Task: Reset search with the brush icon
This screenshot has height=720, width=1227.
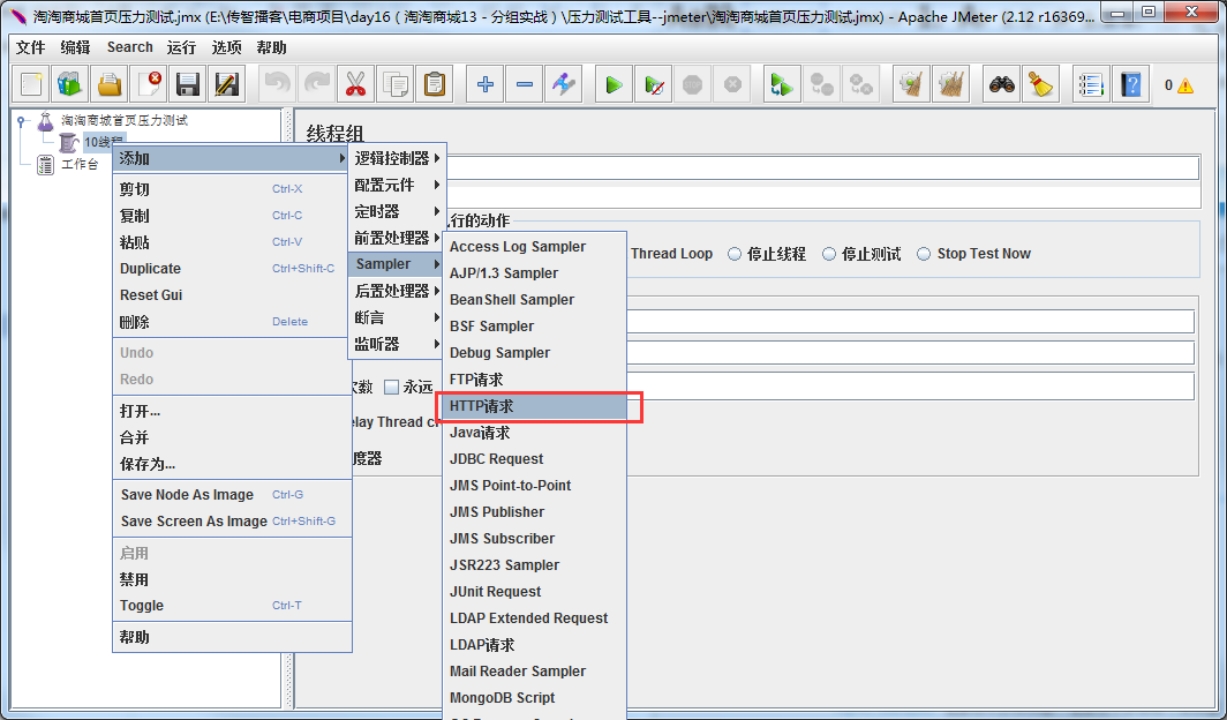Action: click(x=1041, y=84)
